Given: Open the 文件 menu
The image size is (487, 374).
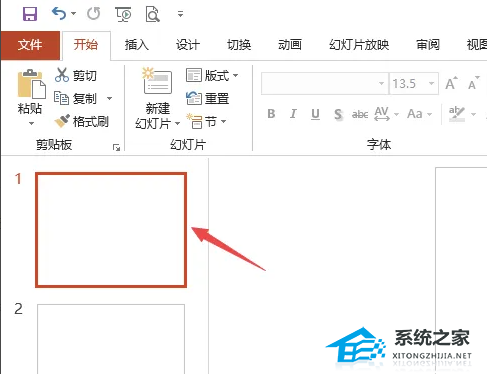Looking at the screenshot, I should [30, 45].
